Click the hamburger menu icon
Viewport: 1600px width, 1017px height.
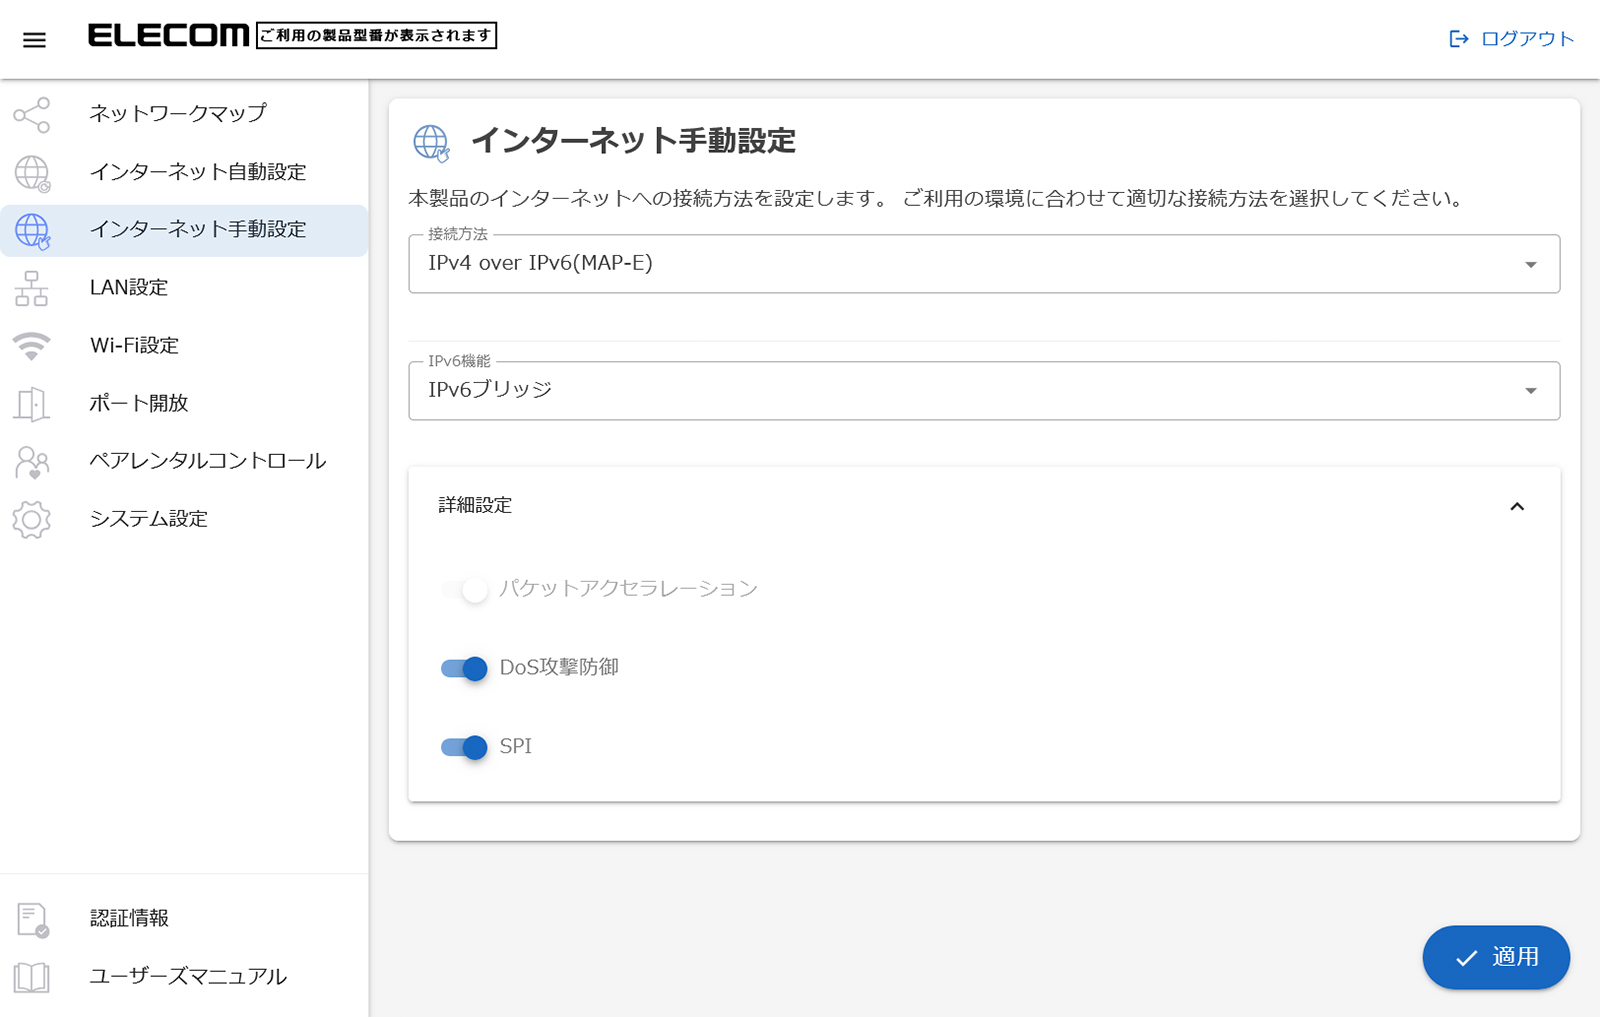34,40
